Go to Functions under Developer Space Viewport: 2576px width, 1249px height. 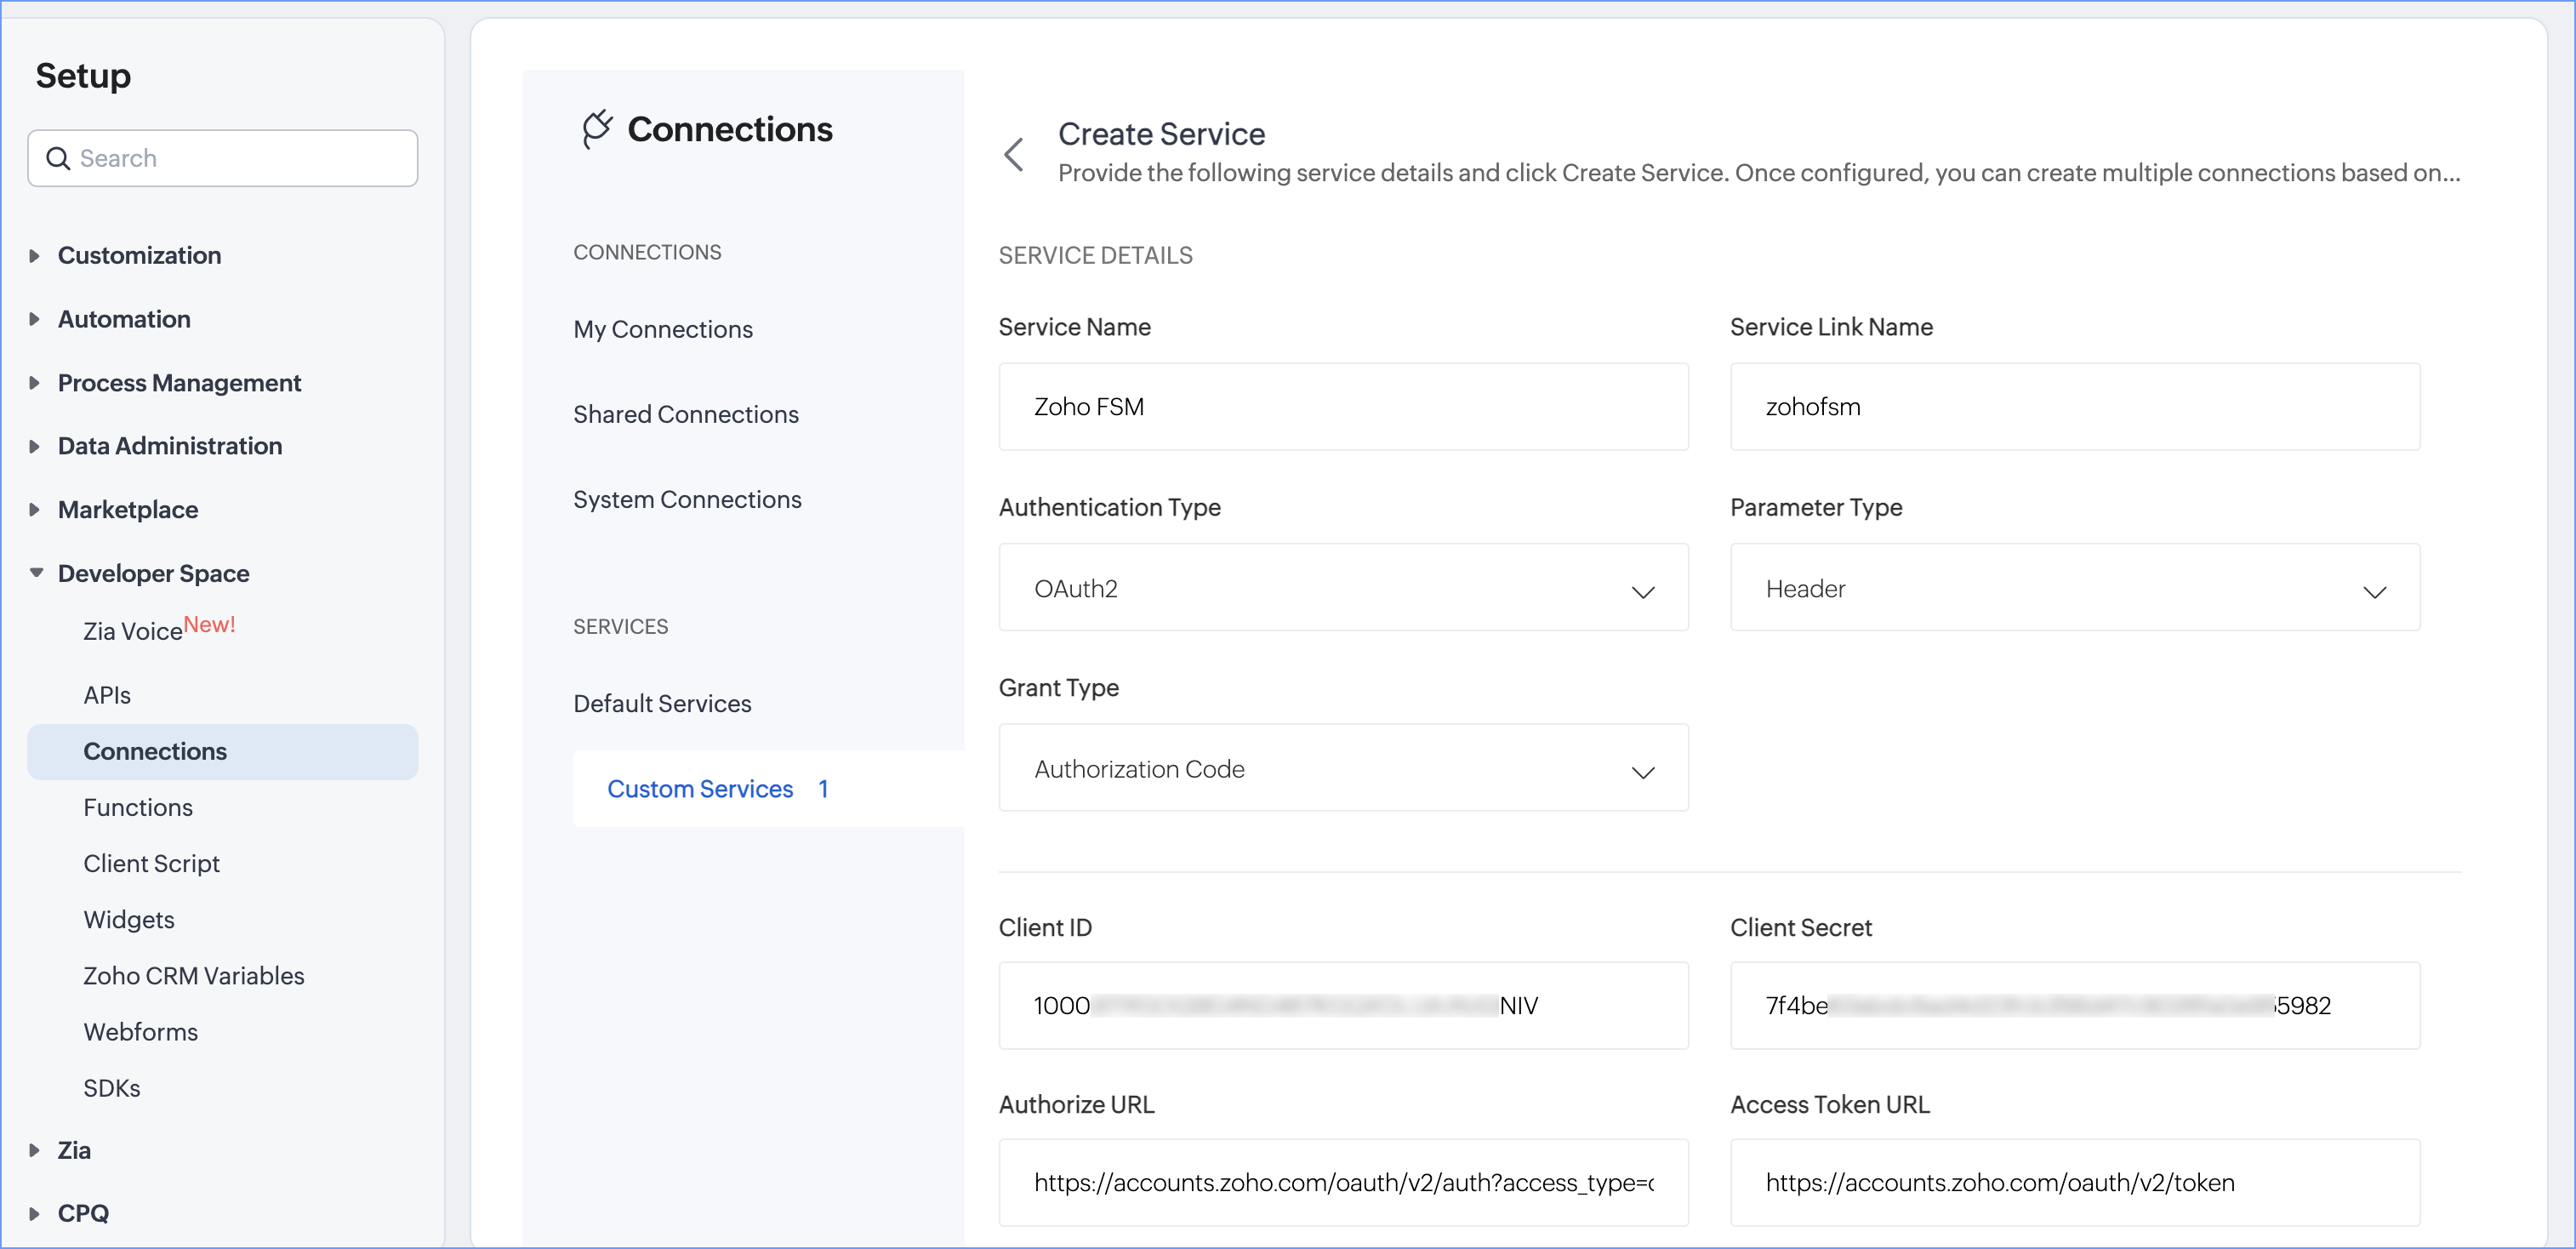[x=138, y=807]
